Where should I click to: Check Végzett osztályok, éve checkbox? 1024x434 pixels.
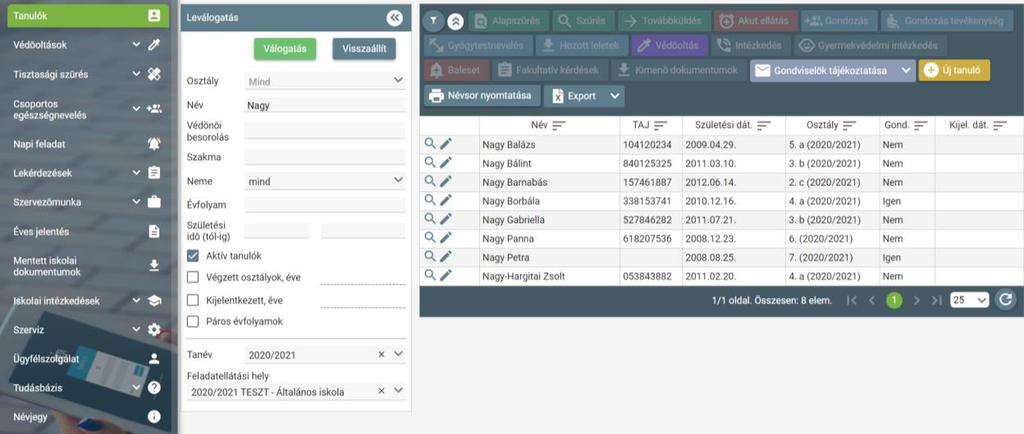(193, 277)
